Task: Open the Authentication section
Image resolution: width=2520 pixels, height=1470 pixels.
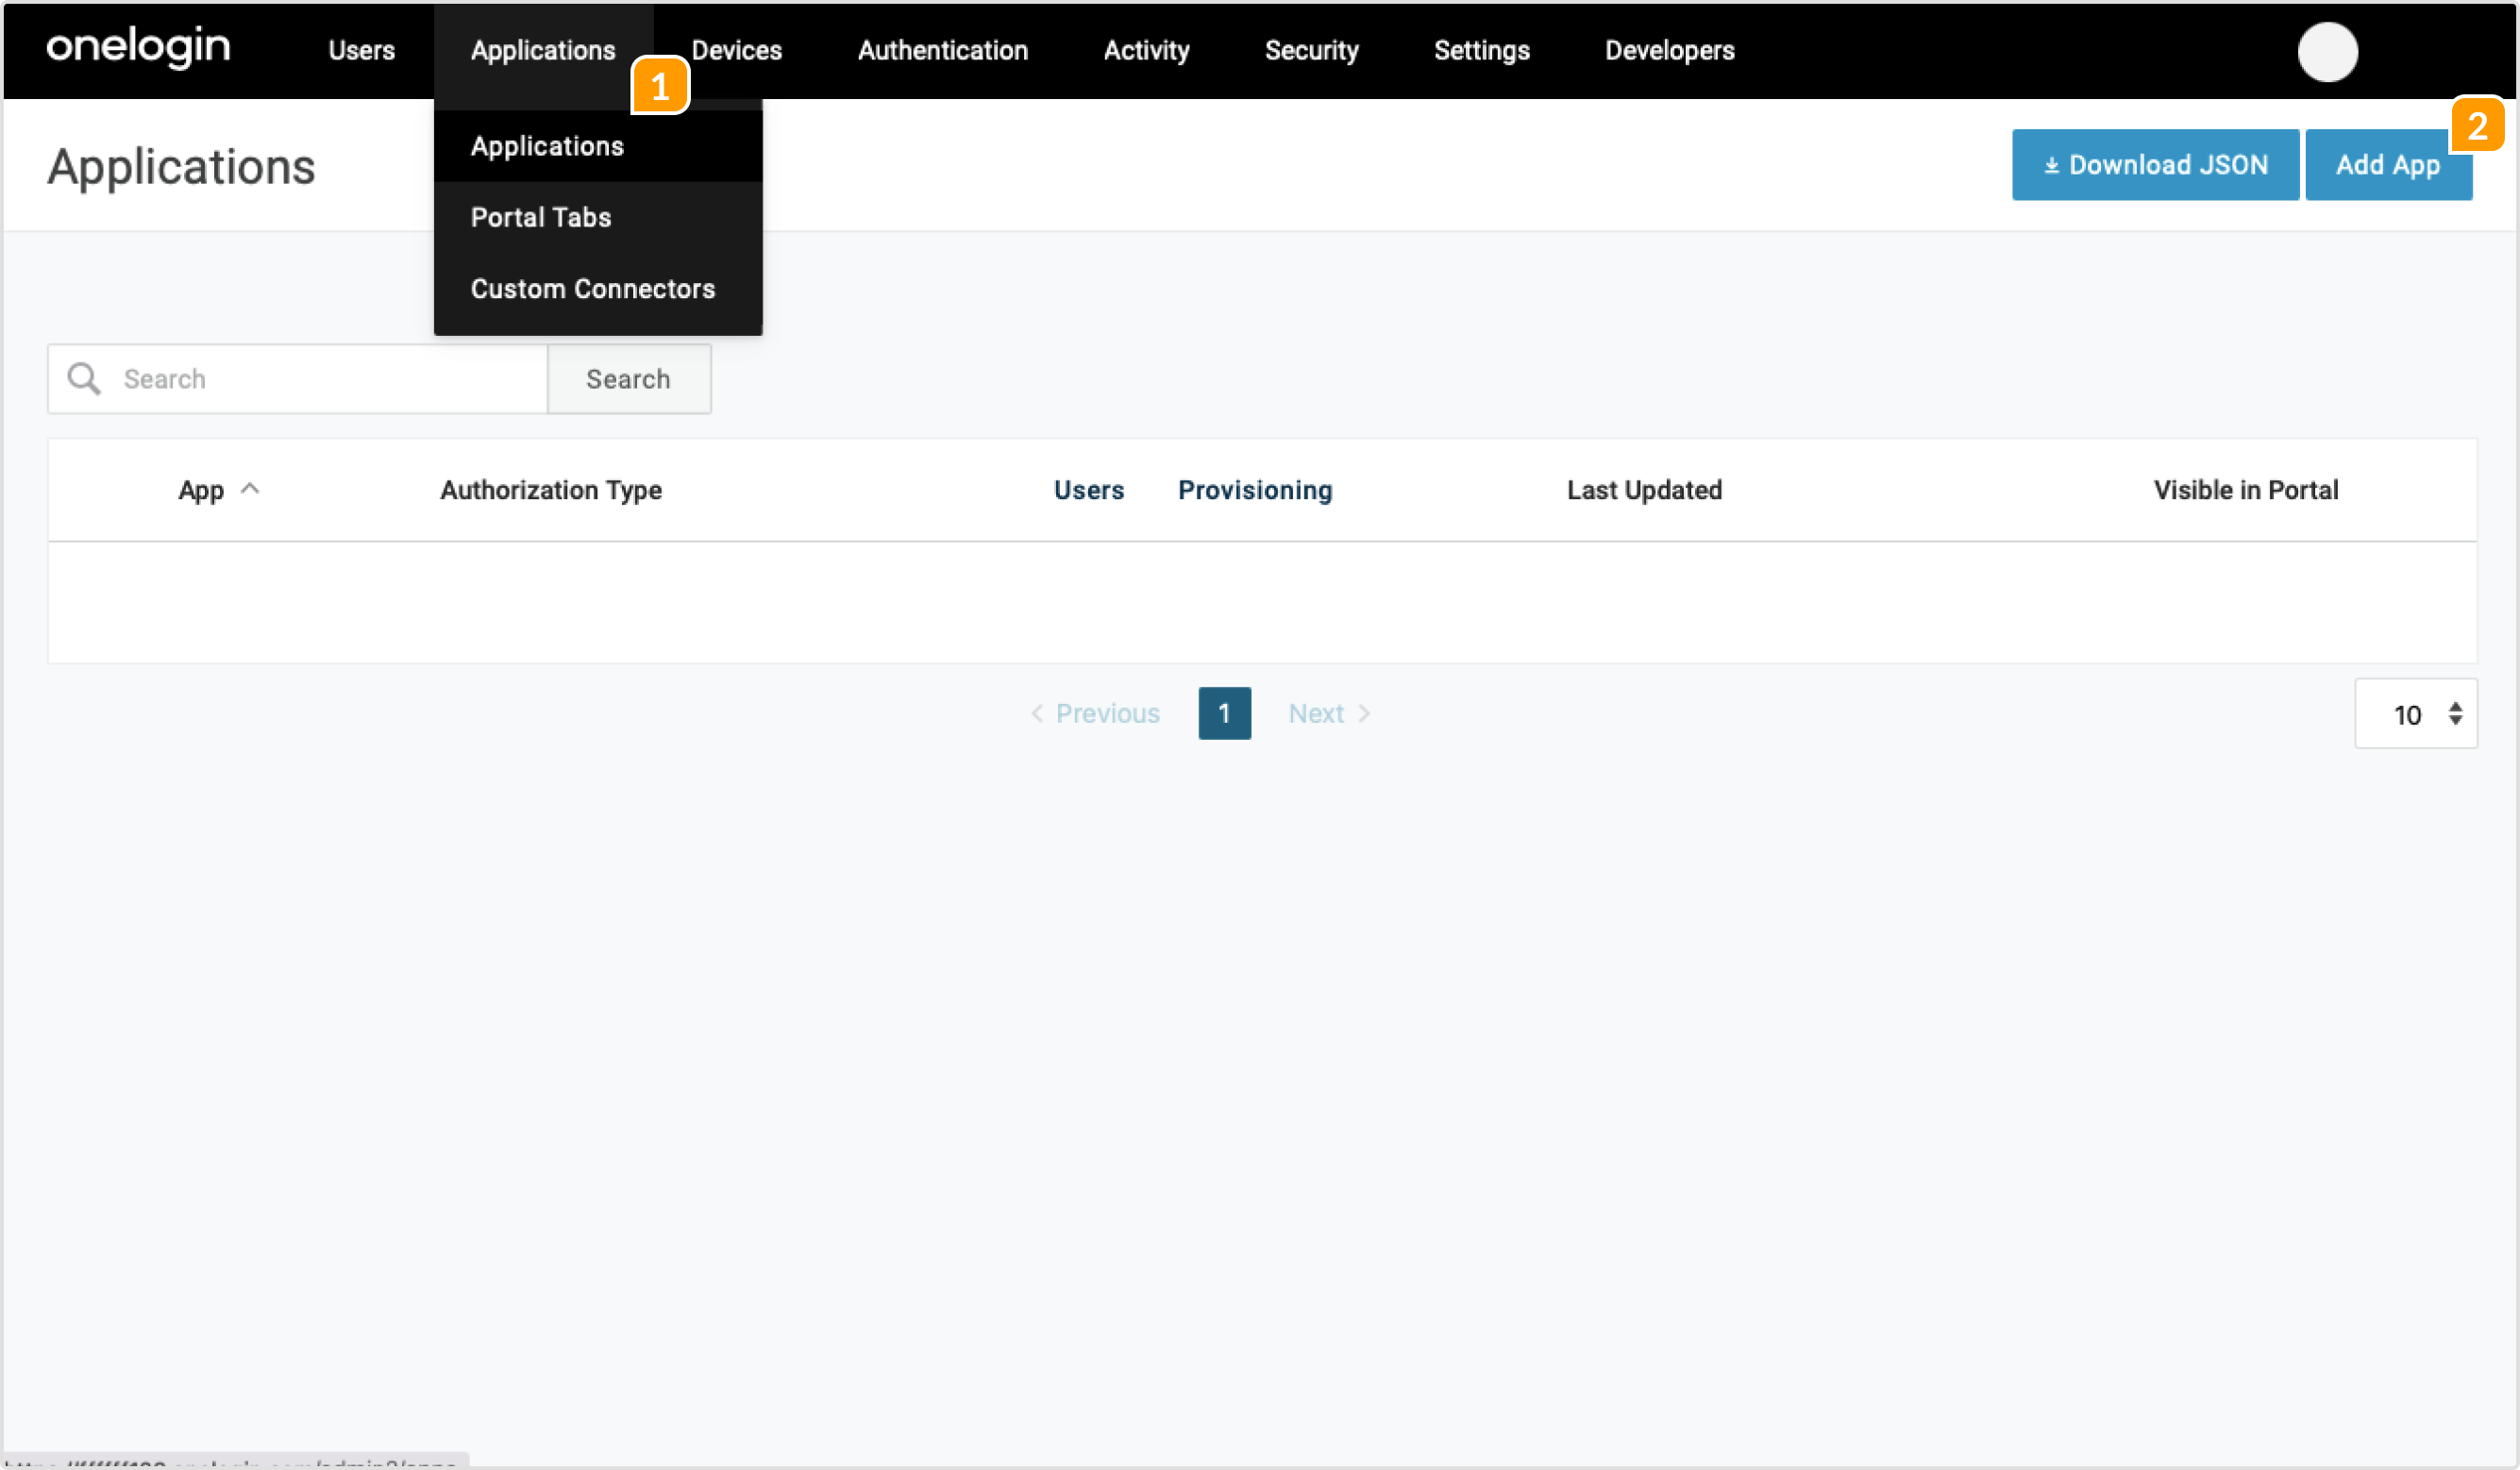Action: (x=942, y=50)
